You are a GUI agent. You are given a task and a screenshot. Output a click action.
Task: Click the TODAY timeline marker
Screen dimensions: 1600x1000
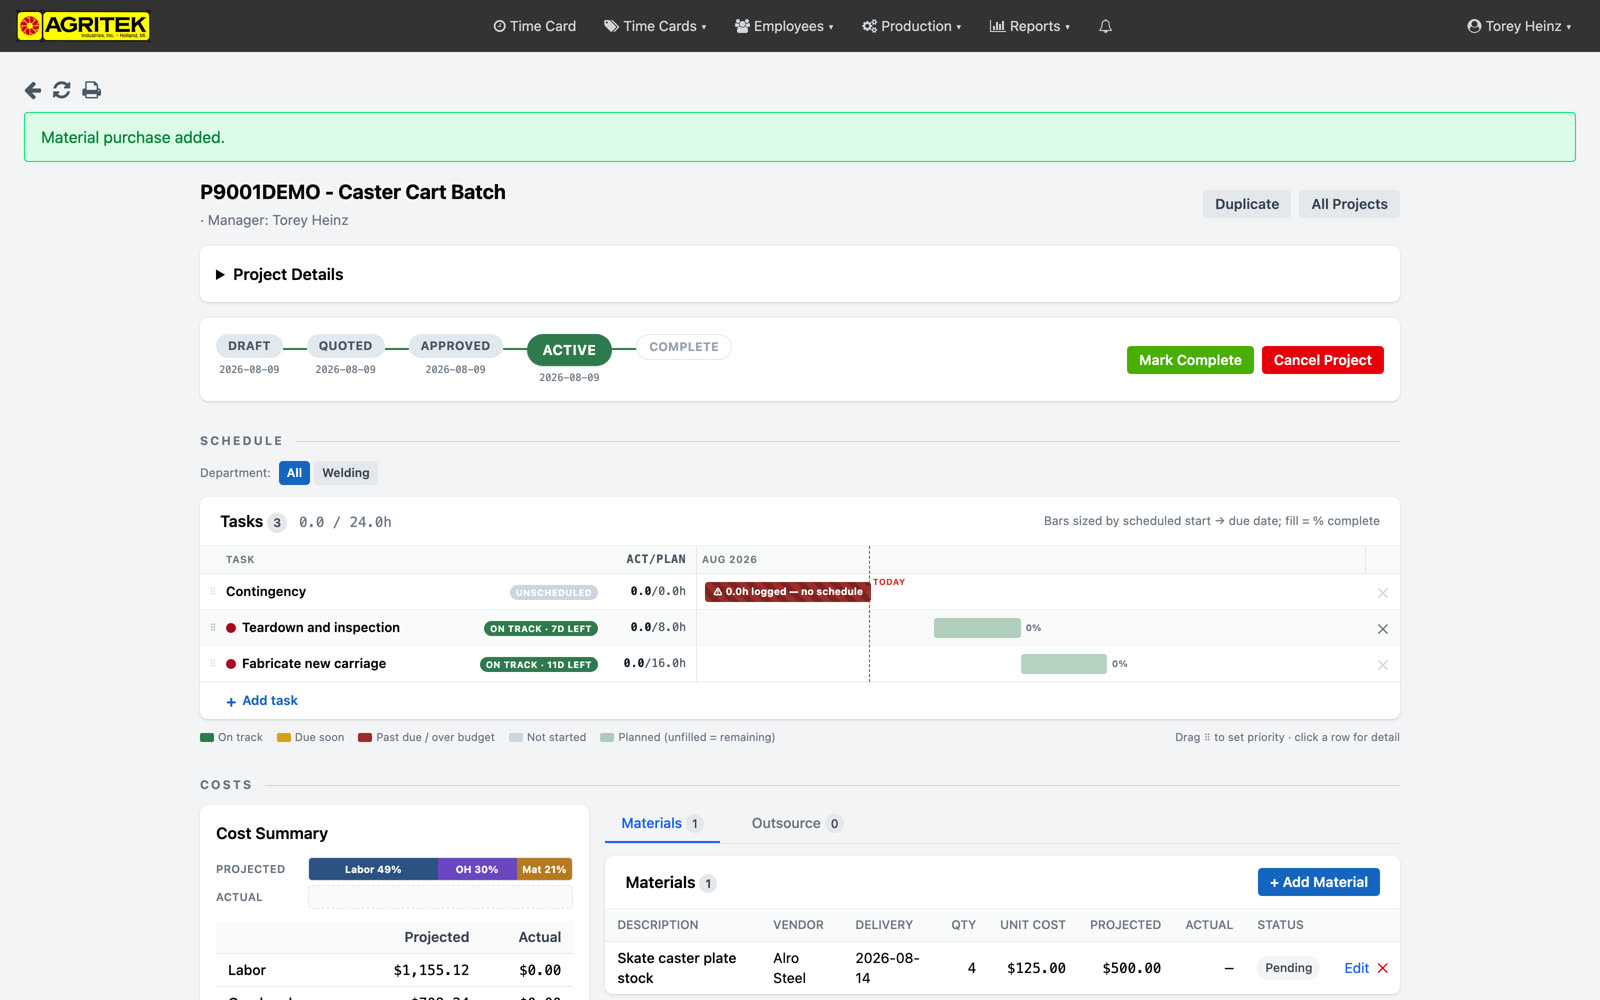889,582
